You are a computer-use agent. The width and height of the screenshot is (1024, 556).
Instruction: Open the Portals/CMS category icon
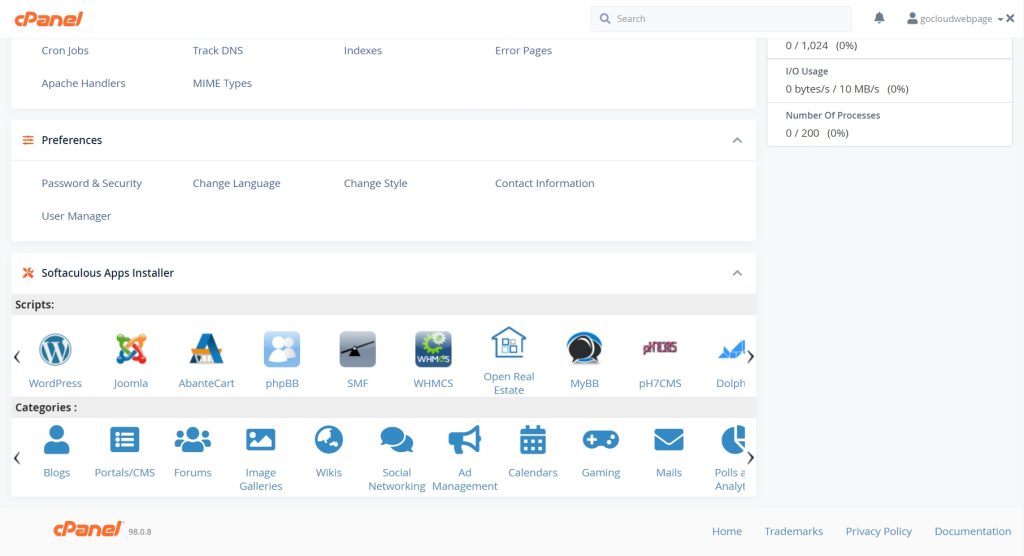(125, 440)
